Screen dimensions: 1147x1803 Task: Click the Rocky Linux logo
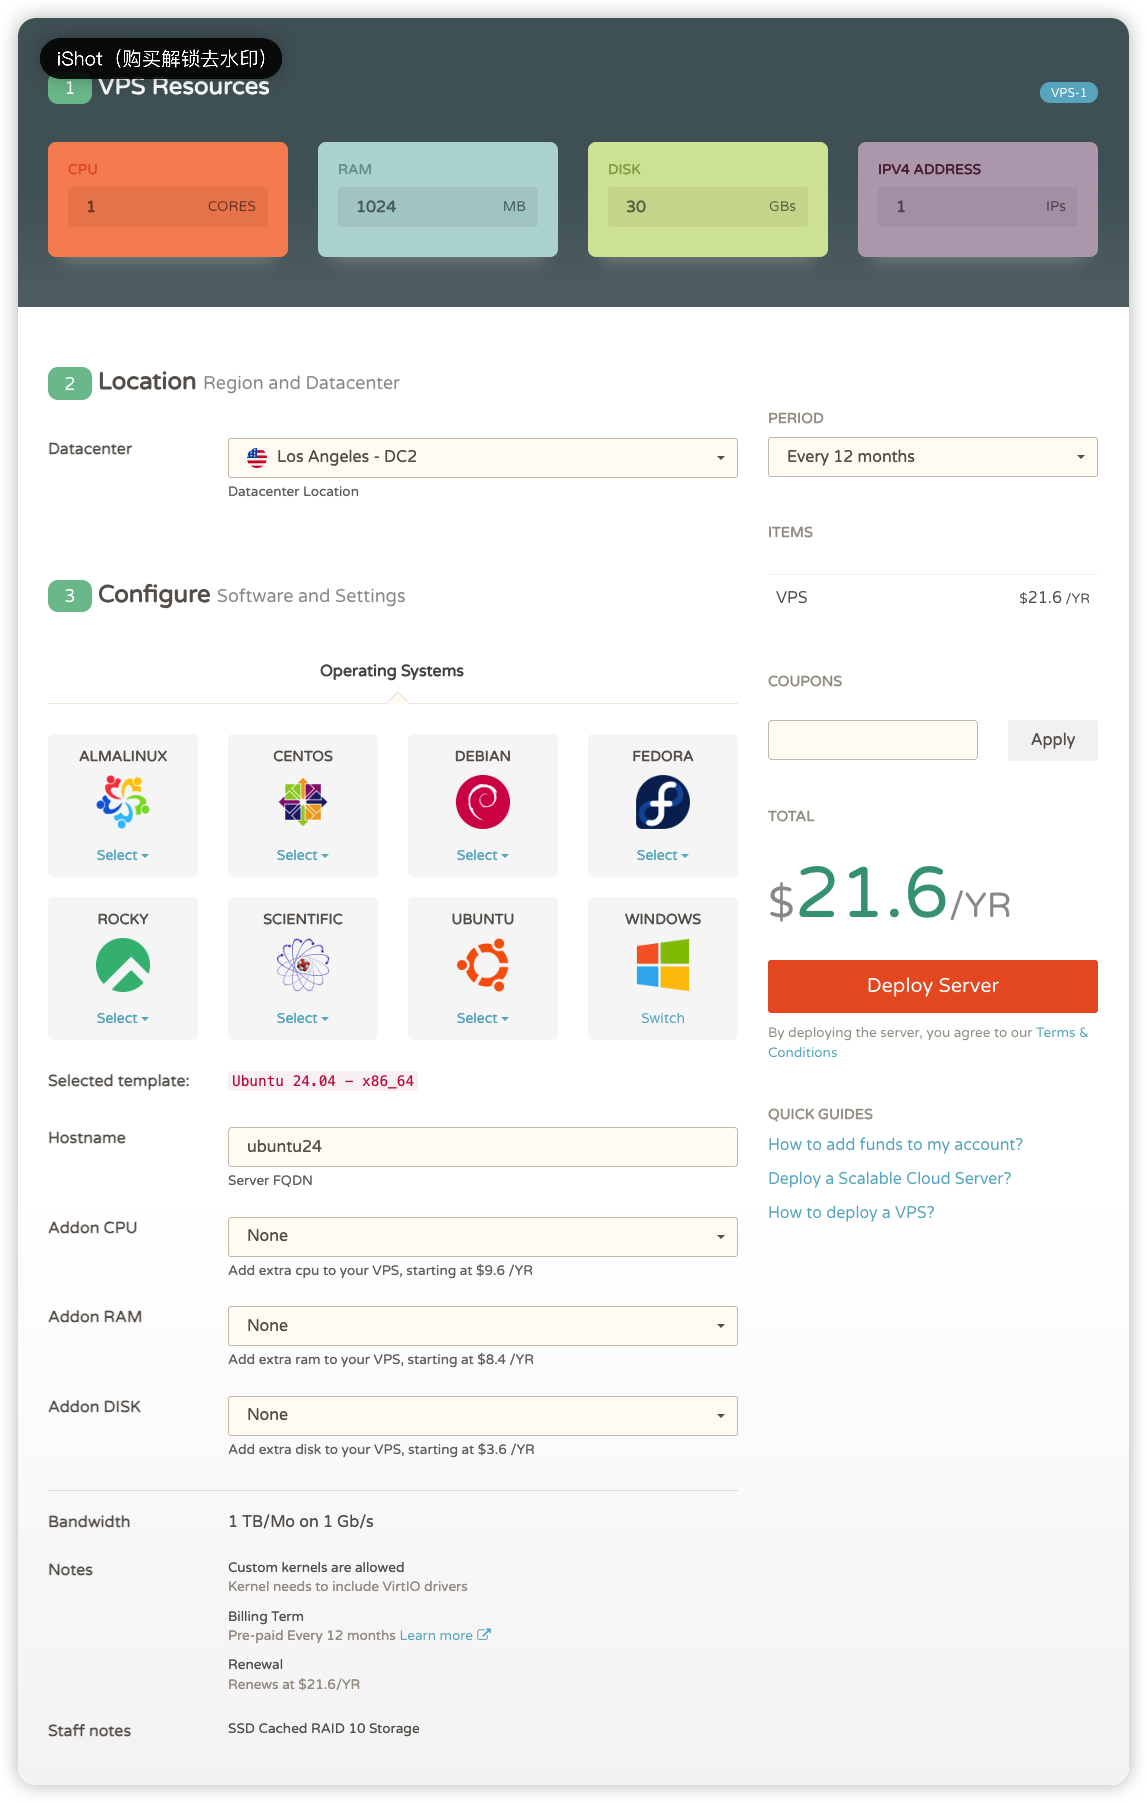123,965
